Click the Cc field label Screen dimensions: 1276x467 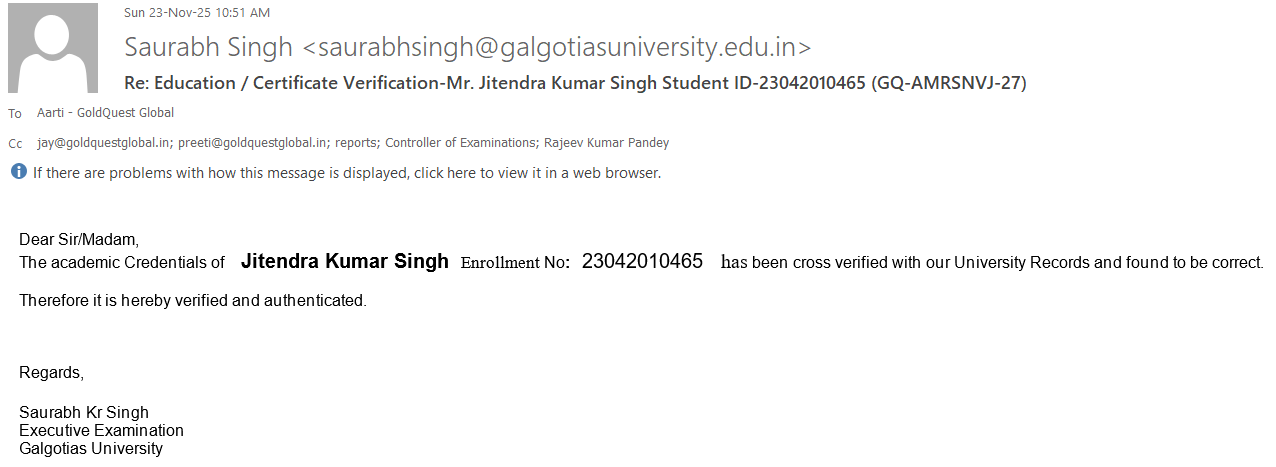coord(15,144)
